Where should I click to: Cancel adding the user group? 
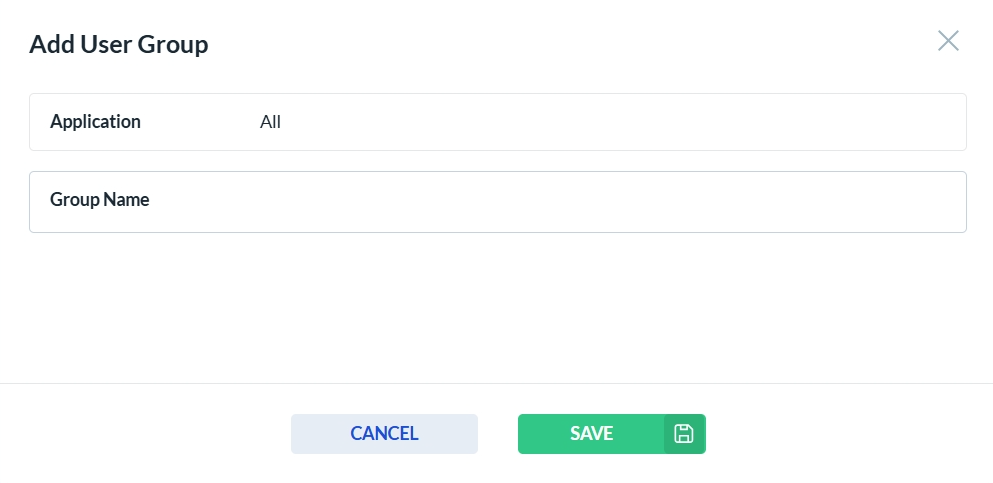point(384,434)
